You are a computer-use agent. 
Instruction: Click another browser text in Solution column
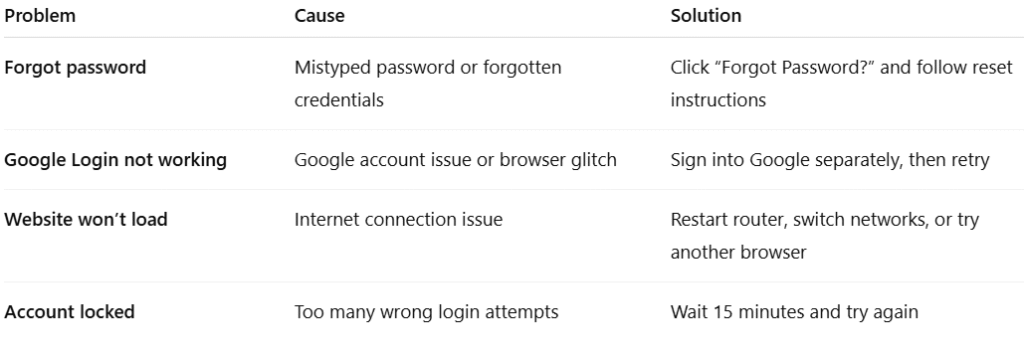click(x=739, y=252)
